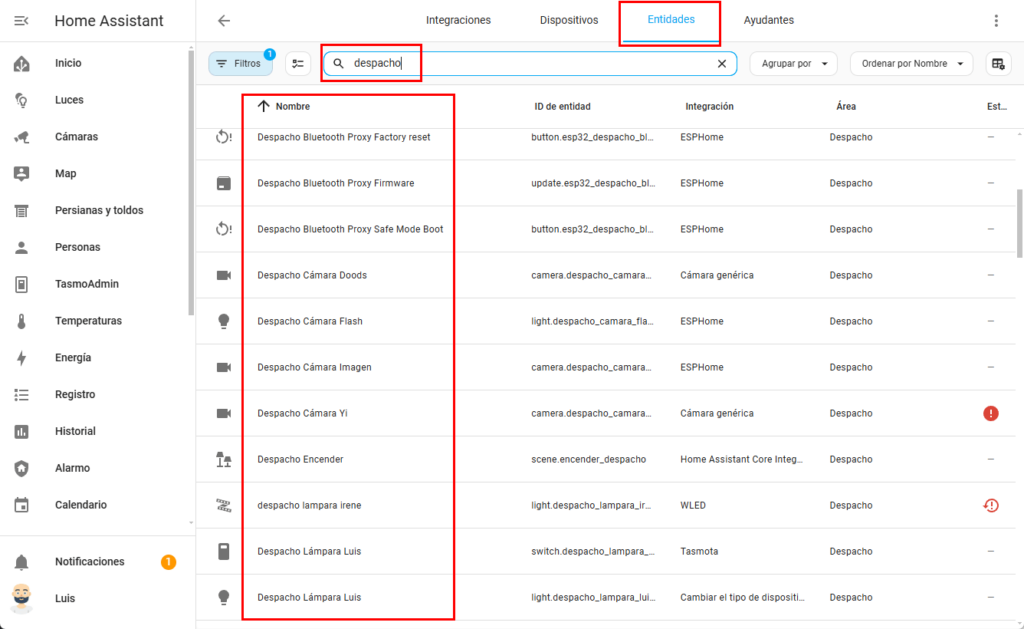
Task: Open Energía from the sidebar
Action: (x=73, y=358)
